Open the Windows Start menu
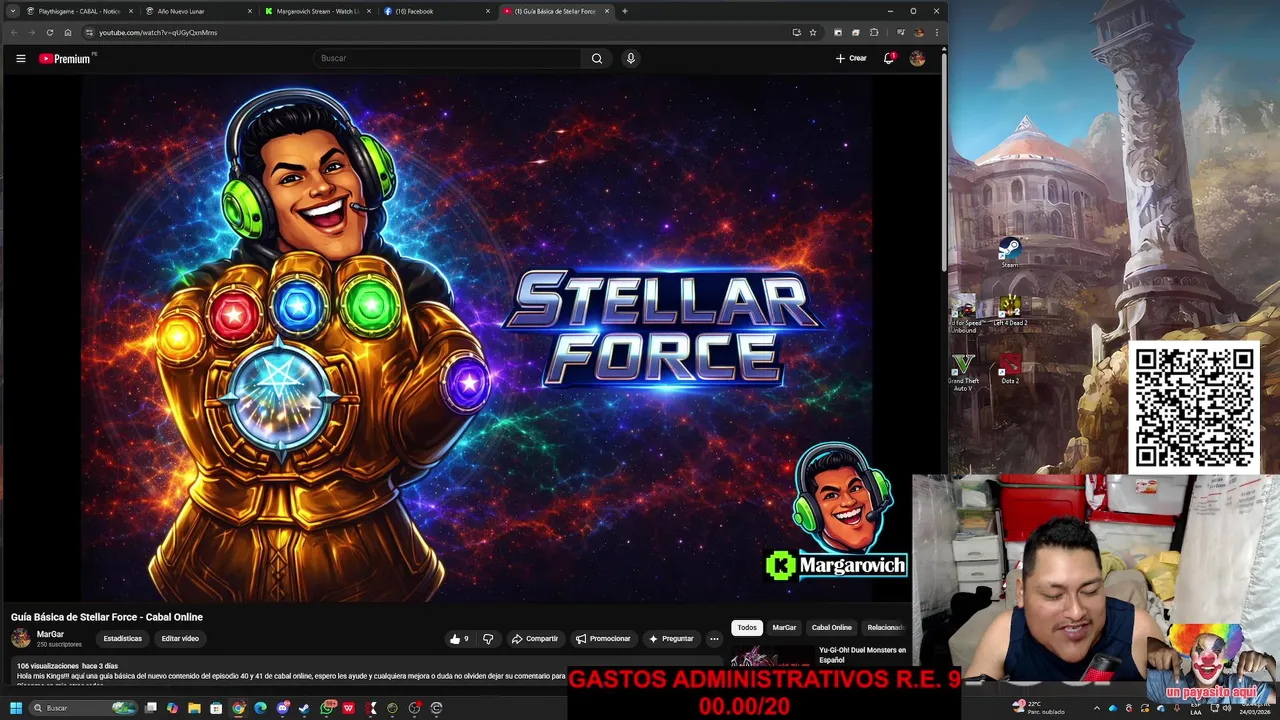 click(16, 708)
